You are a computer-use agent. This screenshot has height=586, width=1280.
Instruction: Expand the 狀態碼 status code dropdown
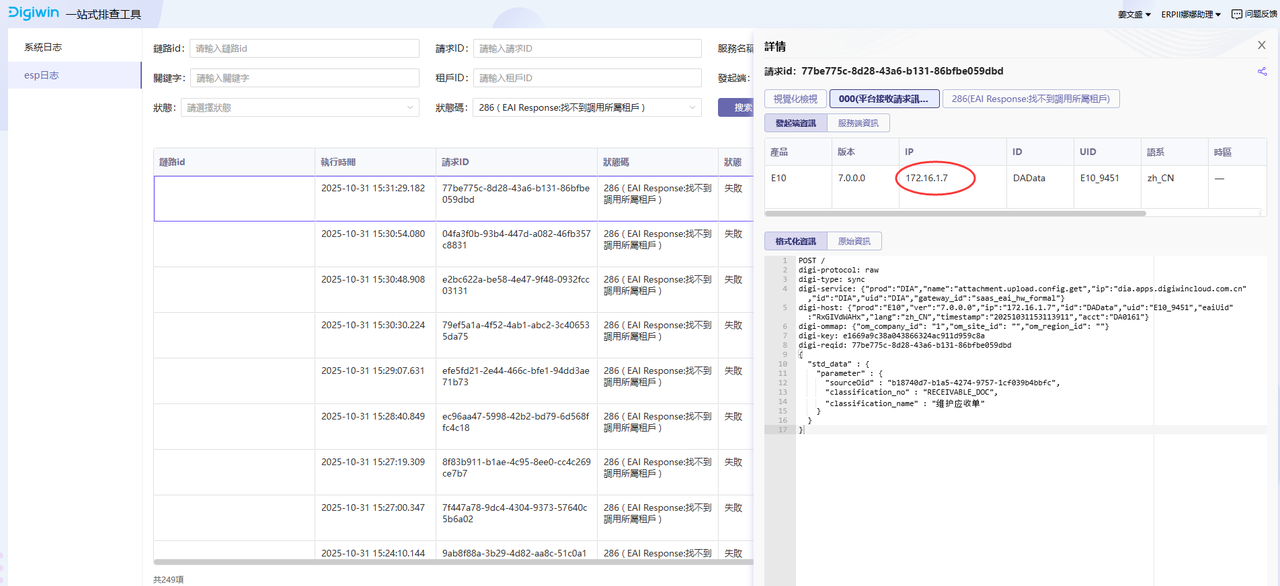point(588,108)
